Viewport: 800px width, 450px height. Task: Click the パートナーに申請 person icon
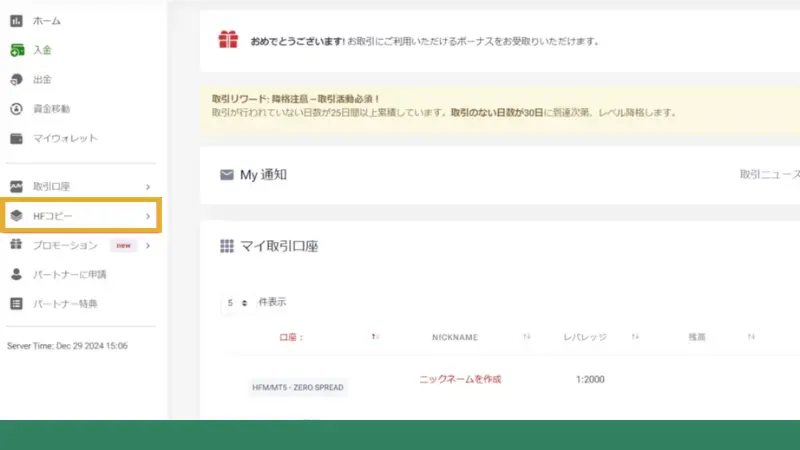(16, 274)
